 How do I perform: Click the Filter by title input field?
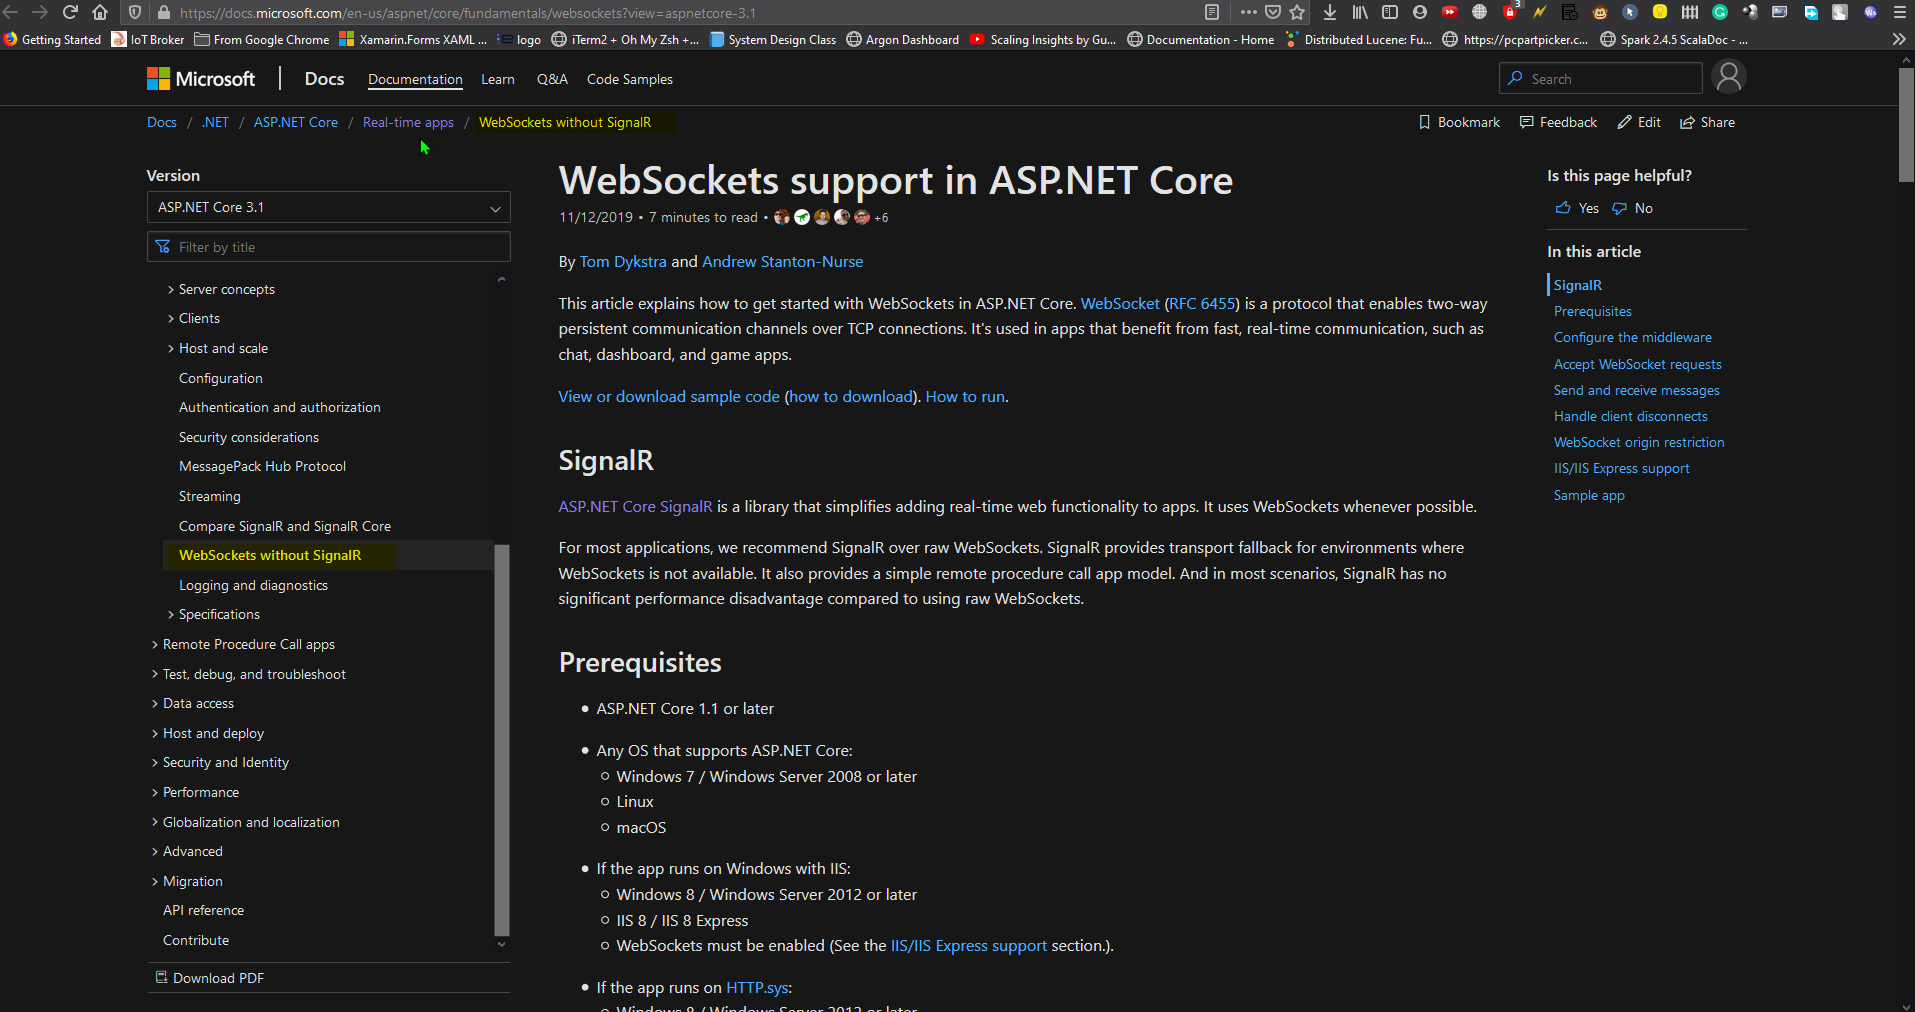(x=328, y=246)
